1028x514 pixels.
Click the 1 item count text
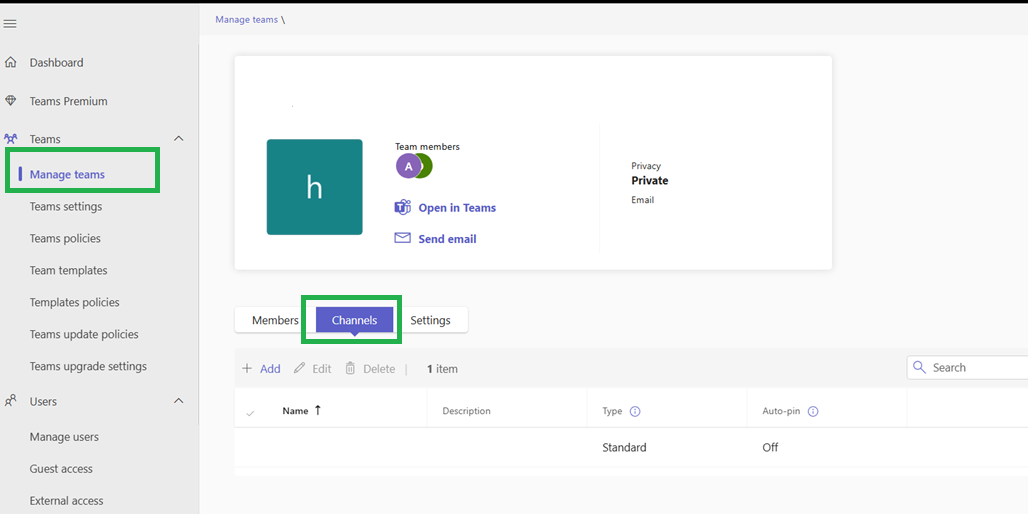[x=443, y=369]
